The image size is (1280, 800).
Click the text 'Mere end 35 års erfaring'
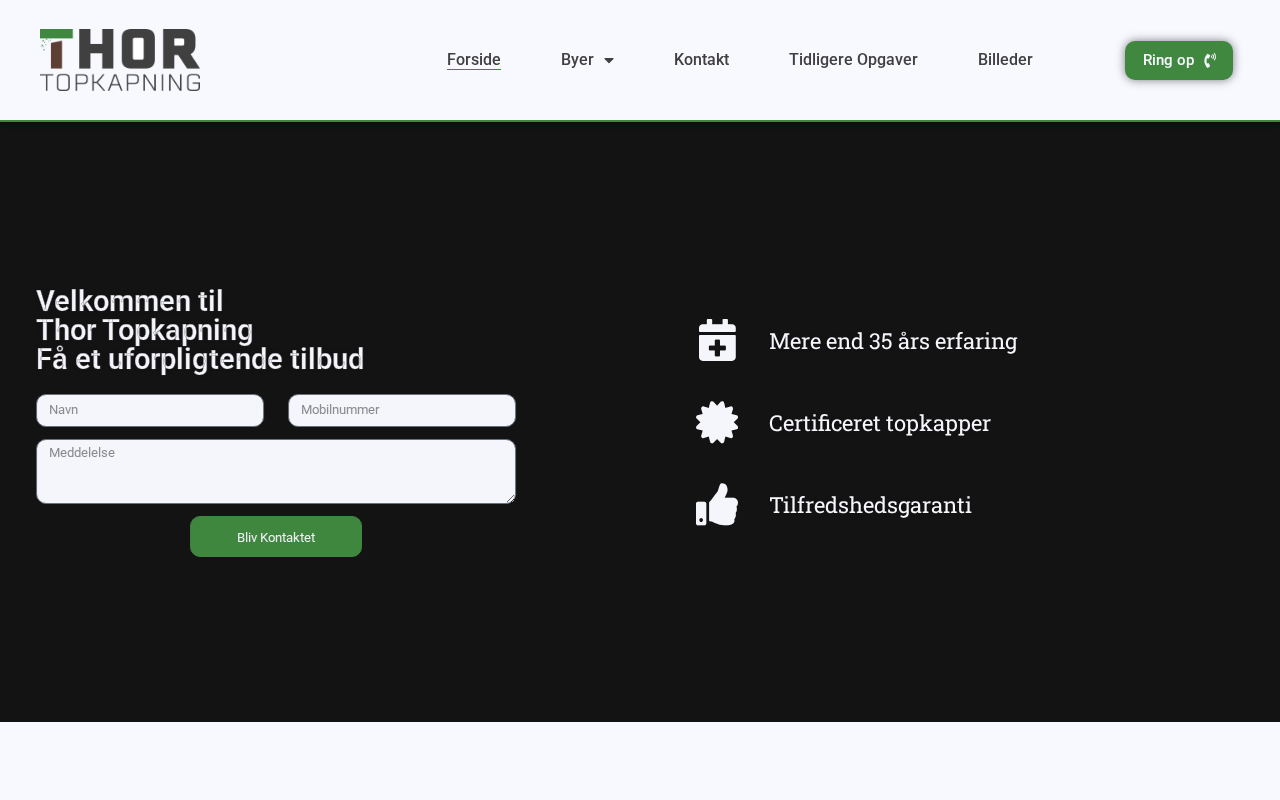[x=893, y=341]
